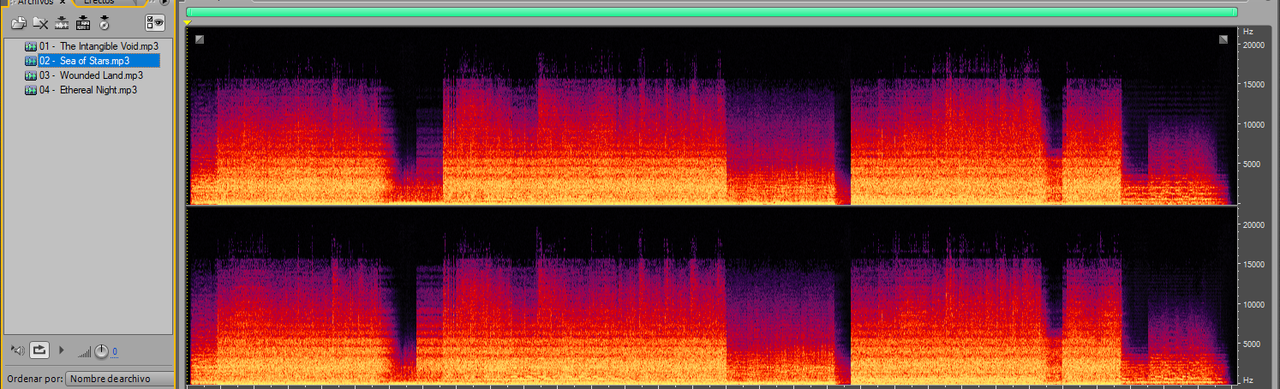The width and height of the screenshot is (1280, 389).
Task: Open the panel menu round arrow button
Action: click(x=165, y=2)
